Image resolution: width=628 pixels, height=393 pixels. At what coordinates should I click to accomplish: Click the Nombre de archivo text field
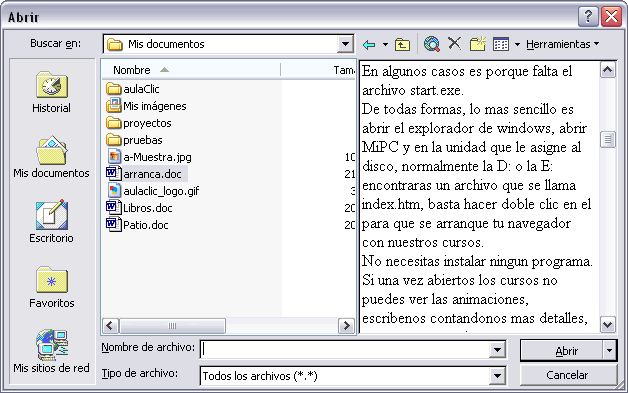tap(345, 350)
